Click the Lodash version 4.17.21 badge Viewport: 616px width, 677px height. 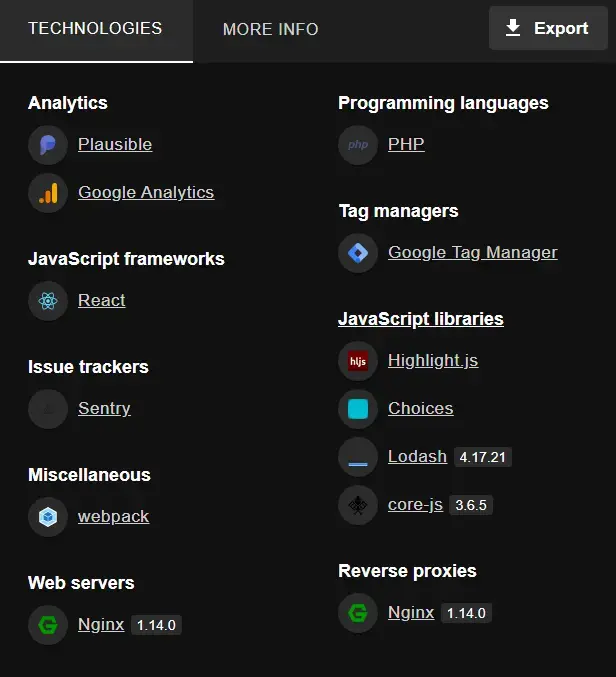tap(483, 457)
